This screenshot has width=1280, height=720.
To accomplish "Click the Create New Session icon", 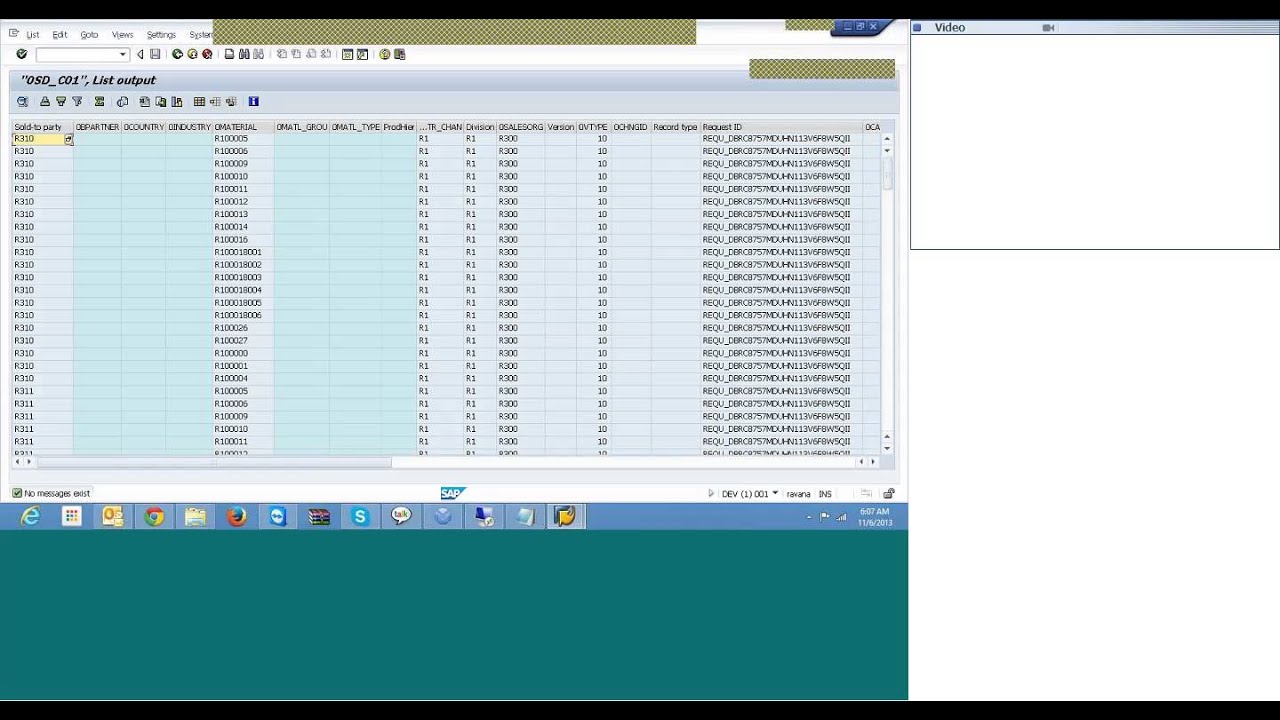I will [x=347, y=54].
